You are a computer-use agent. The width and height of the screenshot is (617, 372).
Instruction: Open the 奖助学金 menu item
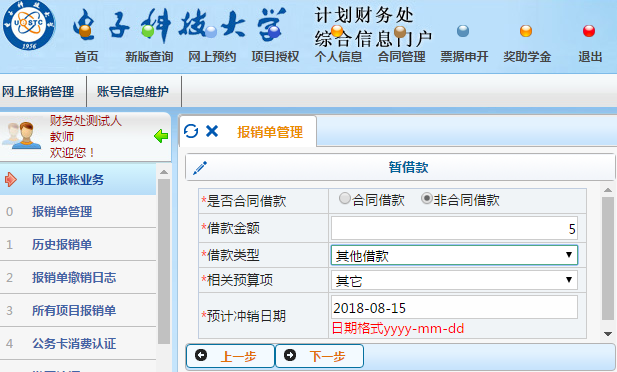click(x=527, y=57)
